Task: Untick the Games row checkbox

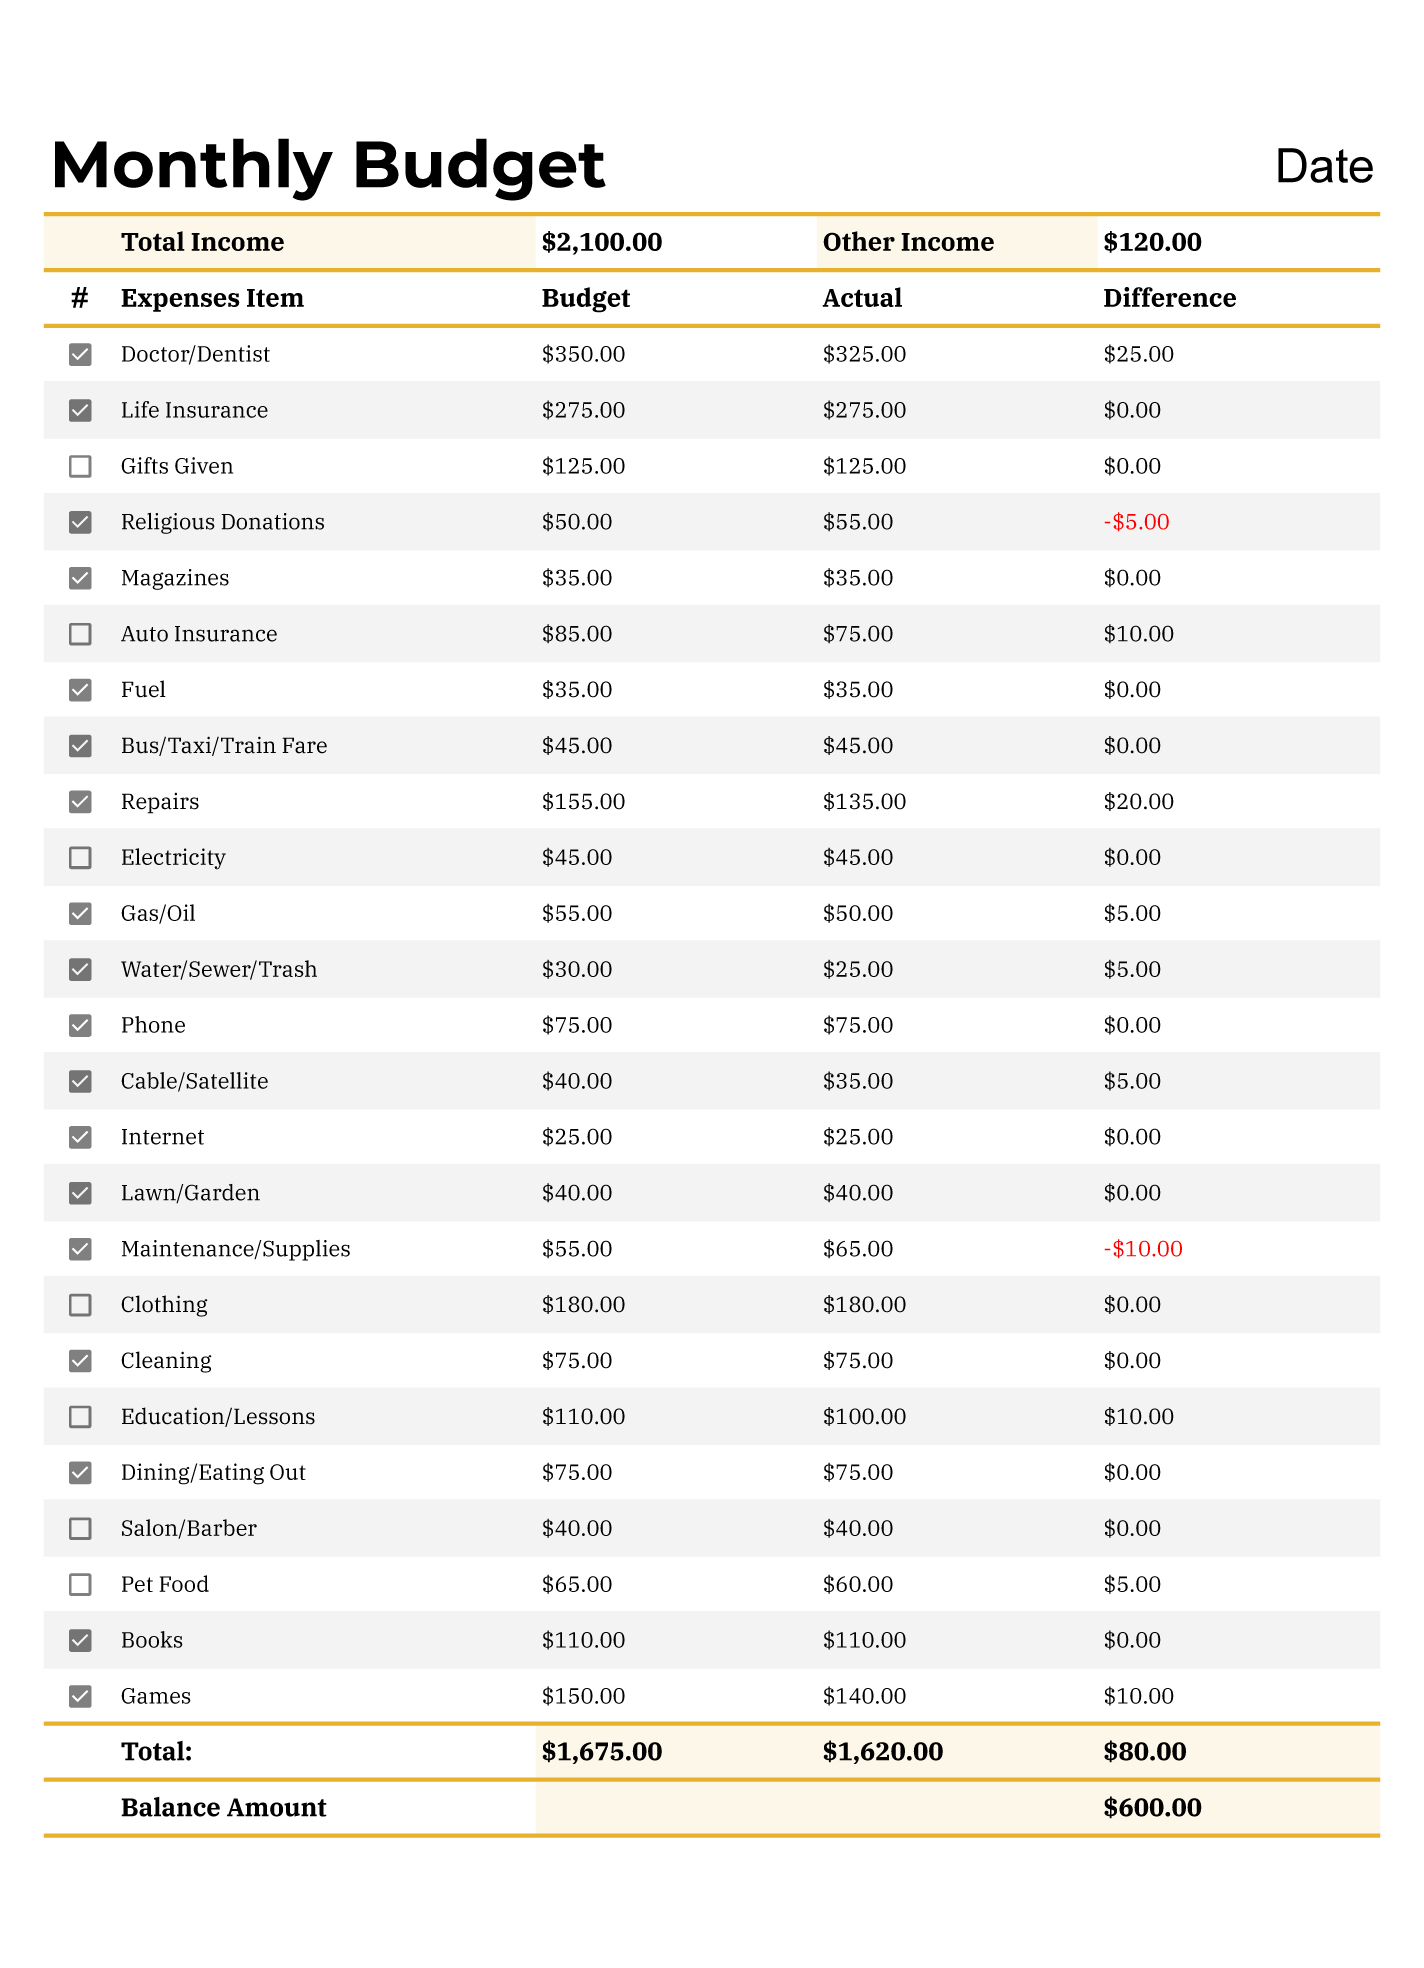Action: pos(80,1696)
